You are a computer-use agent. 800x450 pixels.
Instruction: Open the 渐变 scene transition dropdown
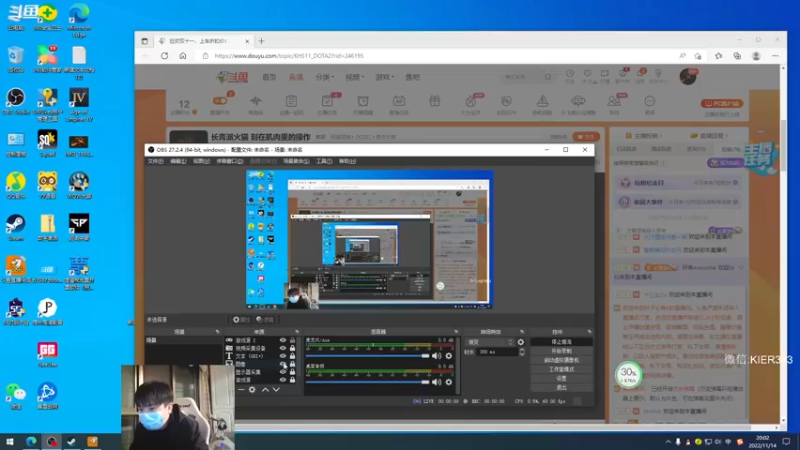click(x=490, y=342)
